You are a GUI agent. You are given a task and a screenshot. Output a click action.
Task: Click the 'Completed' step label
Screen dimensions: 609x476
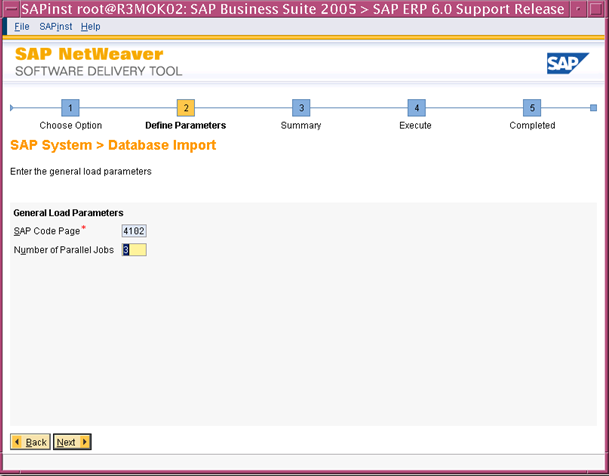click(532, 125)
